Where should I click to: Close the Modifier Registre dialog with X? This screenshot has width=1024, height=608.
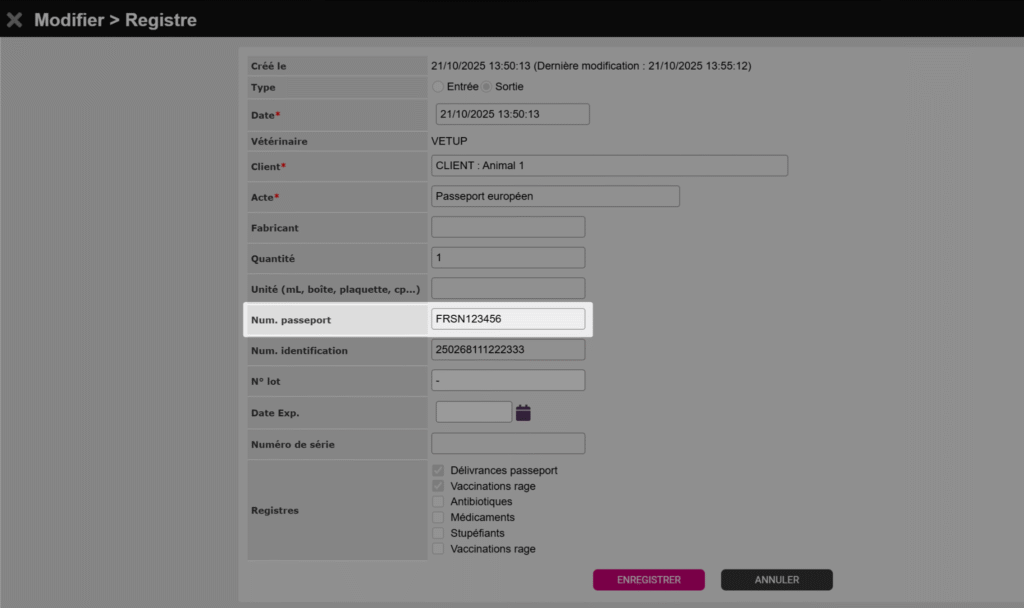[14, 20]
